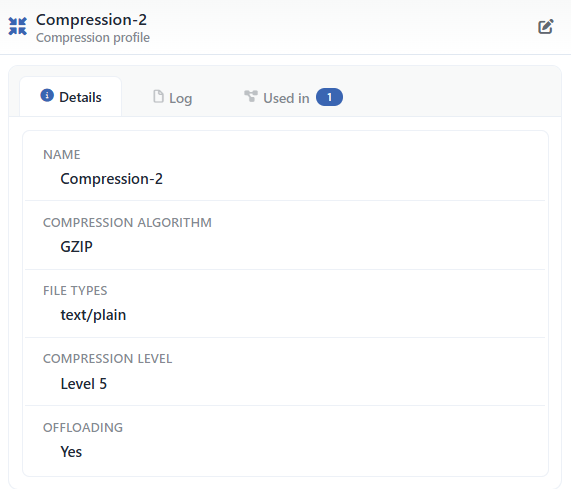Select the Details tab
571x489 pixels.
[x=71, y=97]
